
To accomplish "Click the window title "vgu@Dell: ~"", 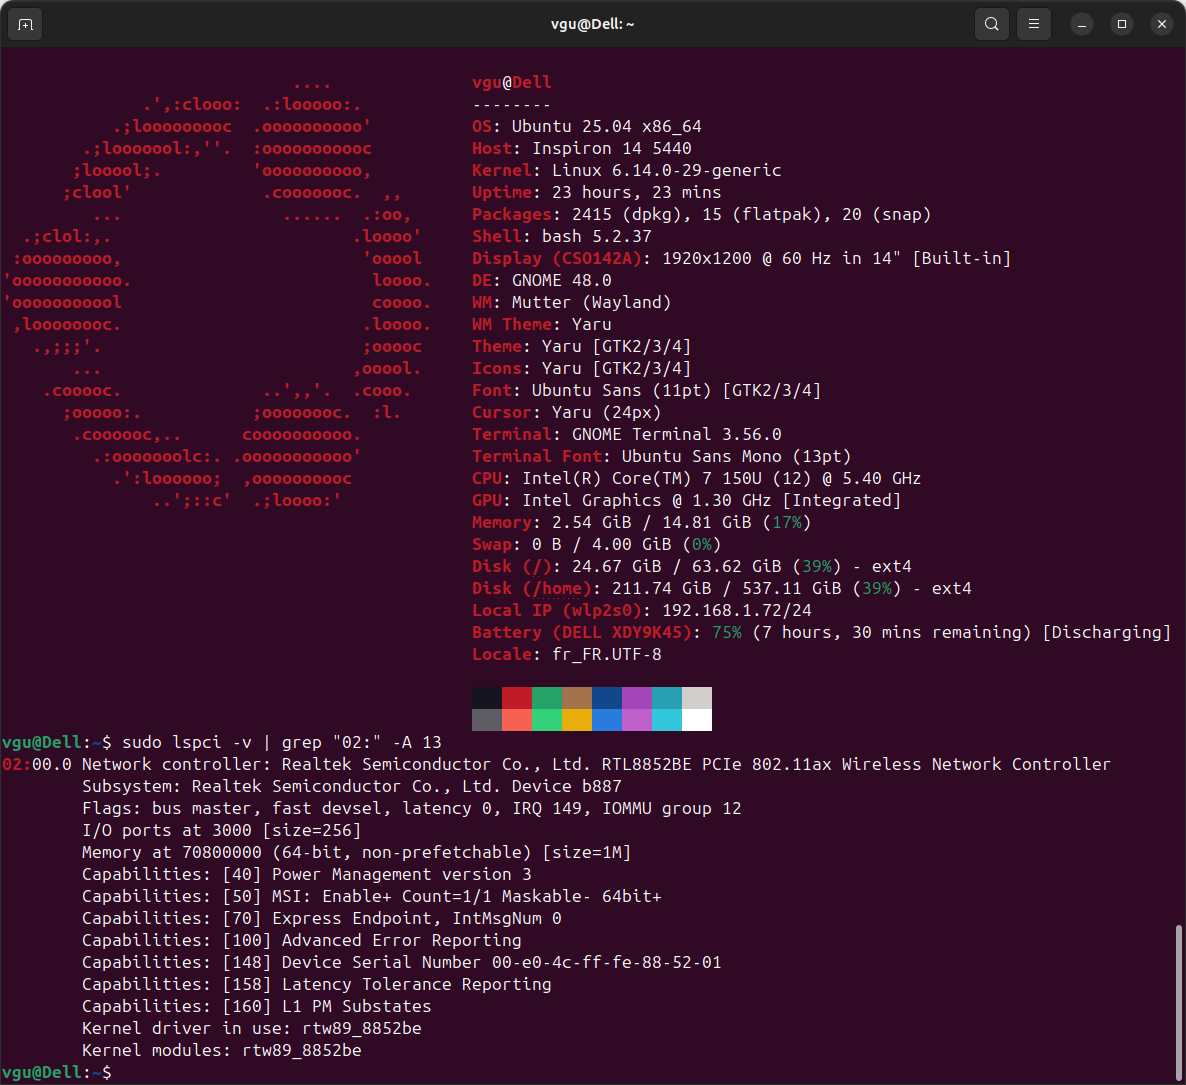I will (x=592, y=24).
